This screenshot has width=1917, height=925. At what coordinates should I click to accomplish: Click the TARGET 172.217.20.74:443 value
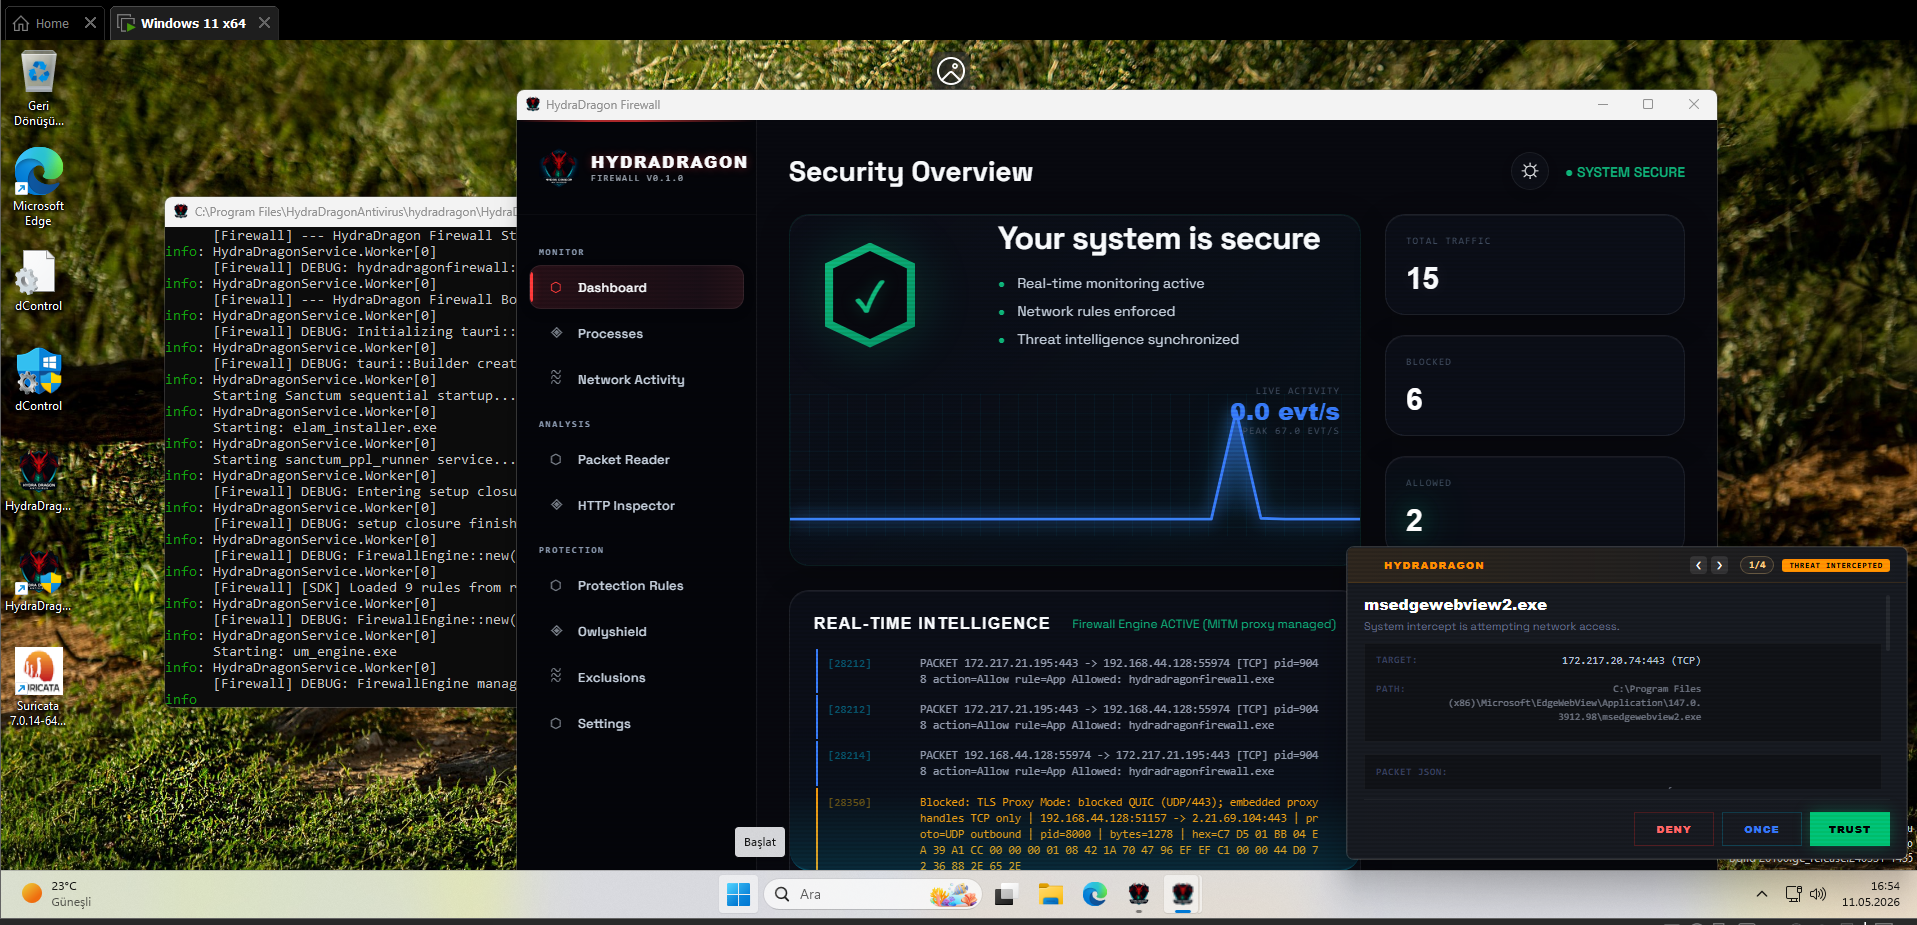(1631, 661)
